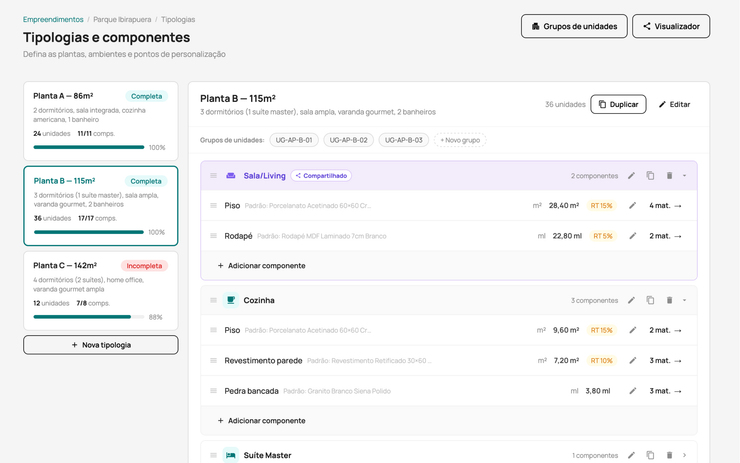Screen dimensions: 740x463
Task: Click RT 15% tag on Sala/Living Piso
Action: 601,206
